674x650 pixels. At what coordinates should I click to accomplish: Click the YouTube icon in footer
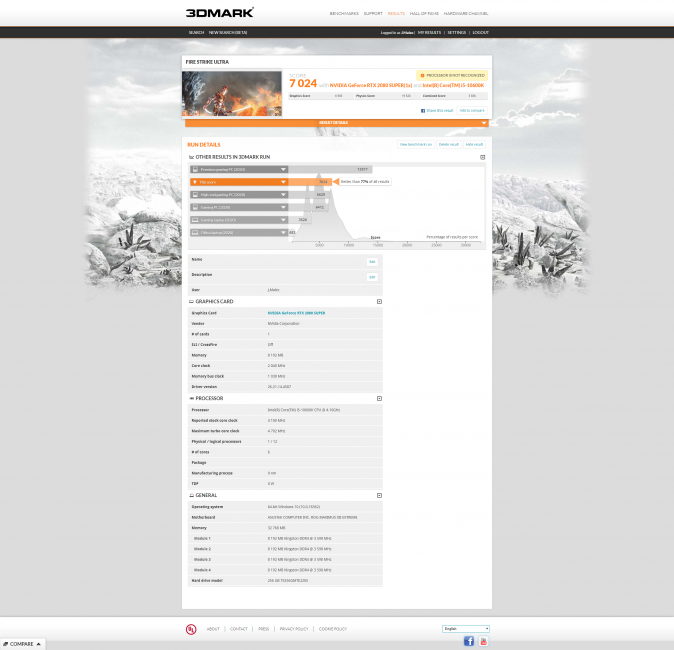(484, 641)
